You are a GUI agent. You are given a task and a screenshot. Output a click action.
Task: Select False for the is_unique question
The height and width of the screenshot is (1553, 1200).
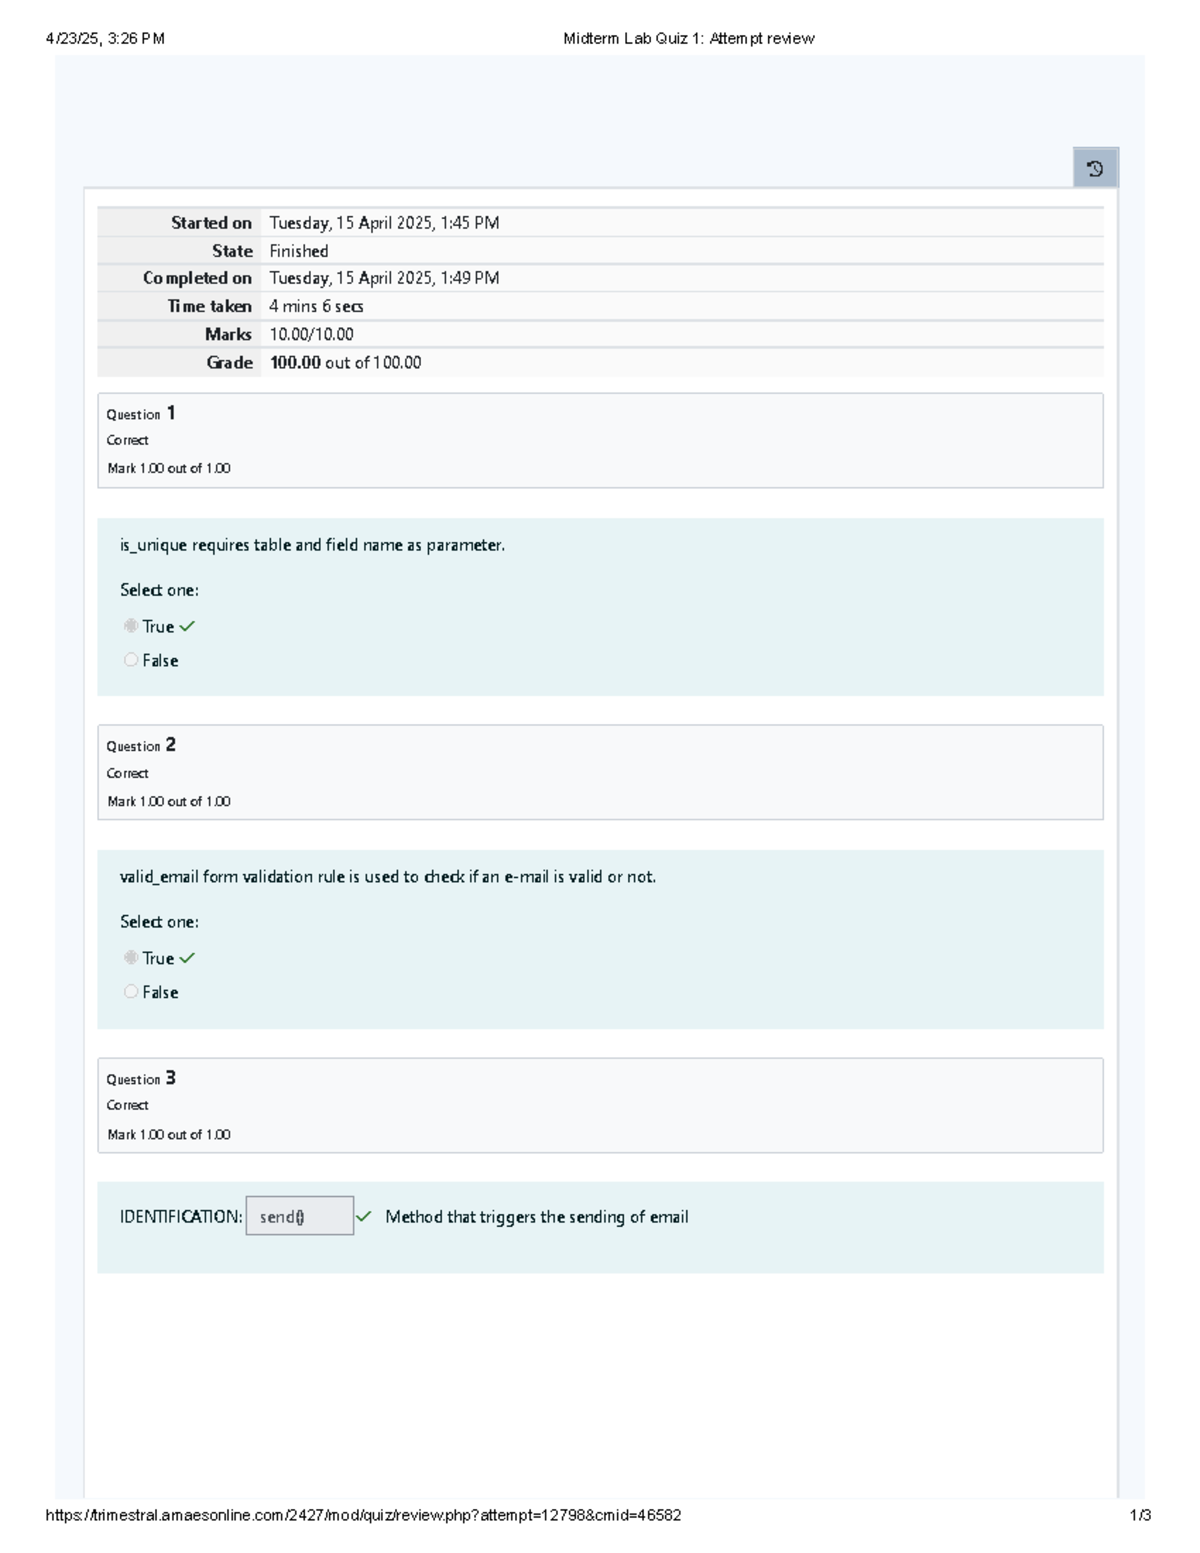pos(131,660)
